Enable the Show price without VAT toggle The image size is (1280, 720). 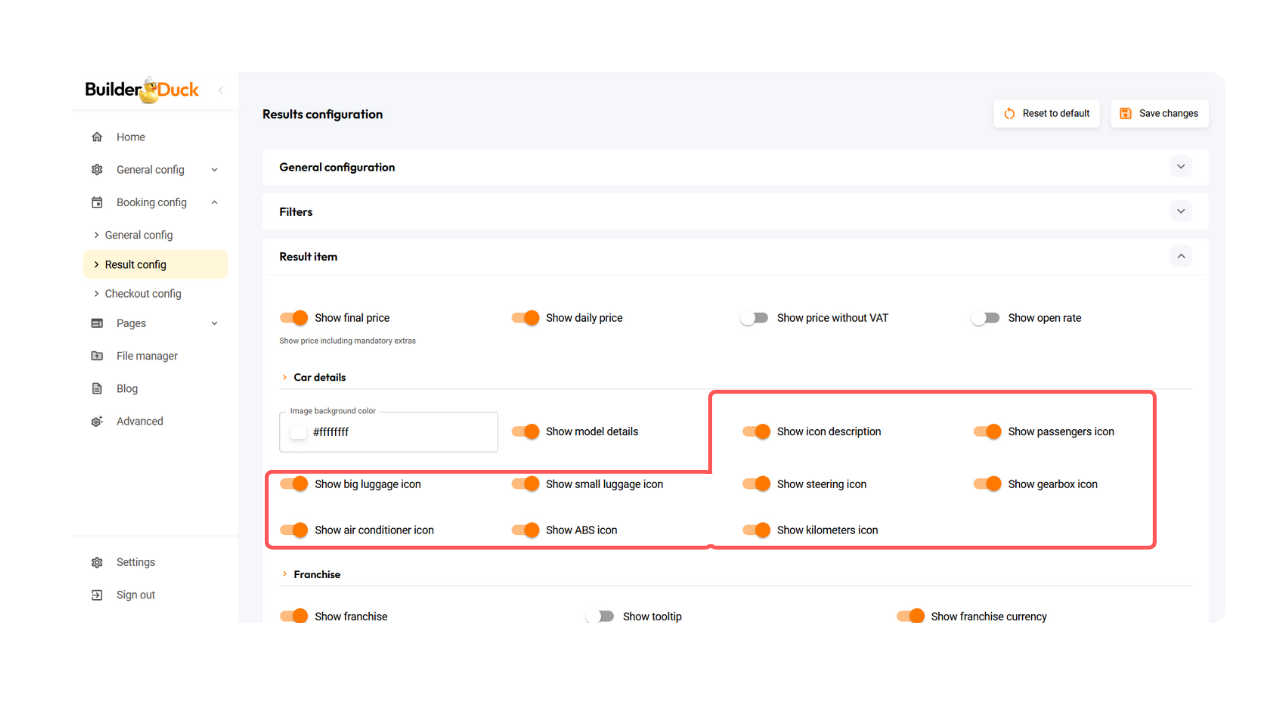pyautogui.click(x=754, y=318)
